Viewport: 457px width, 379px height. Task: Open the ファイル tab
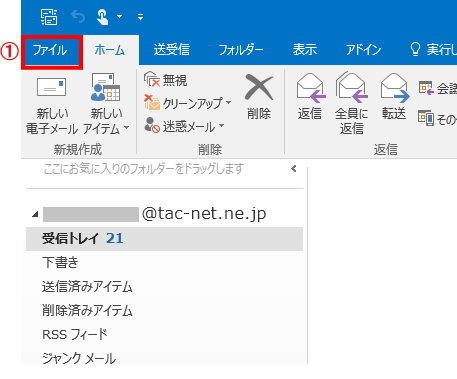point(51,51)
